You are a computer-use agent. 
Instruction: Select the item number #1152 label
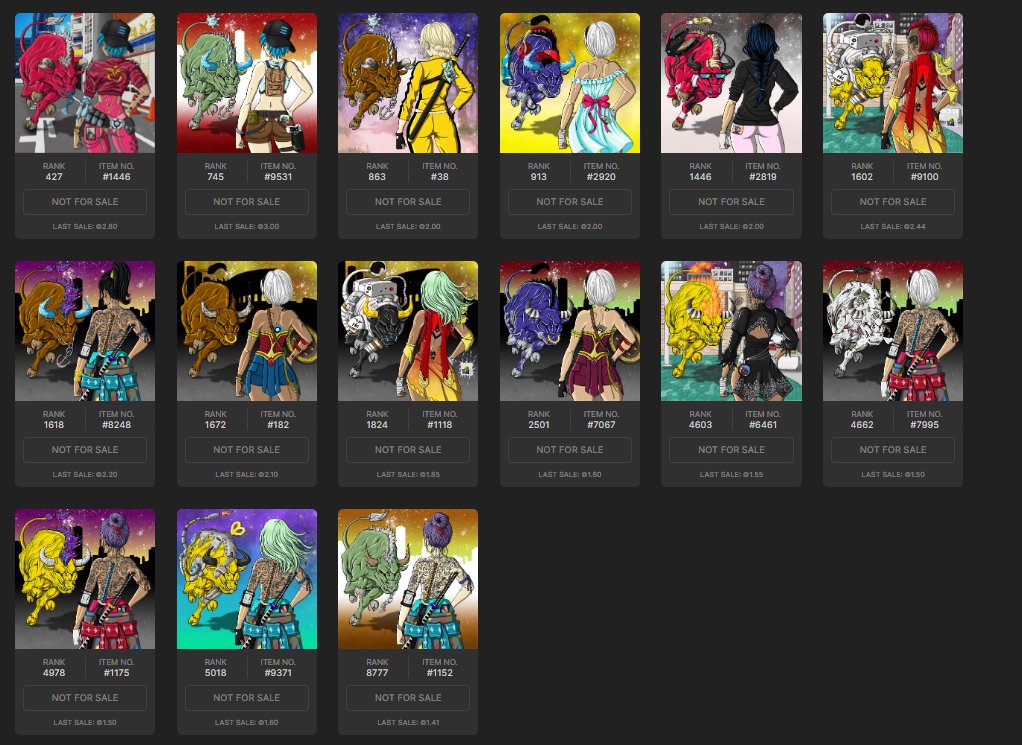(439, 673)
